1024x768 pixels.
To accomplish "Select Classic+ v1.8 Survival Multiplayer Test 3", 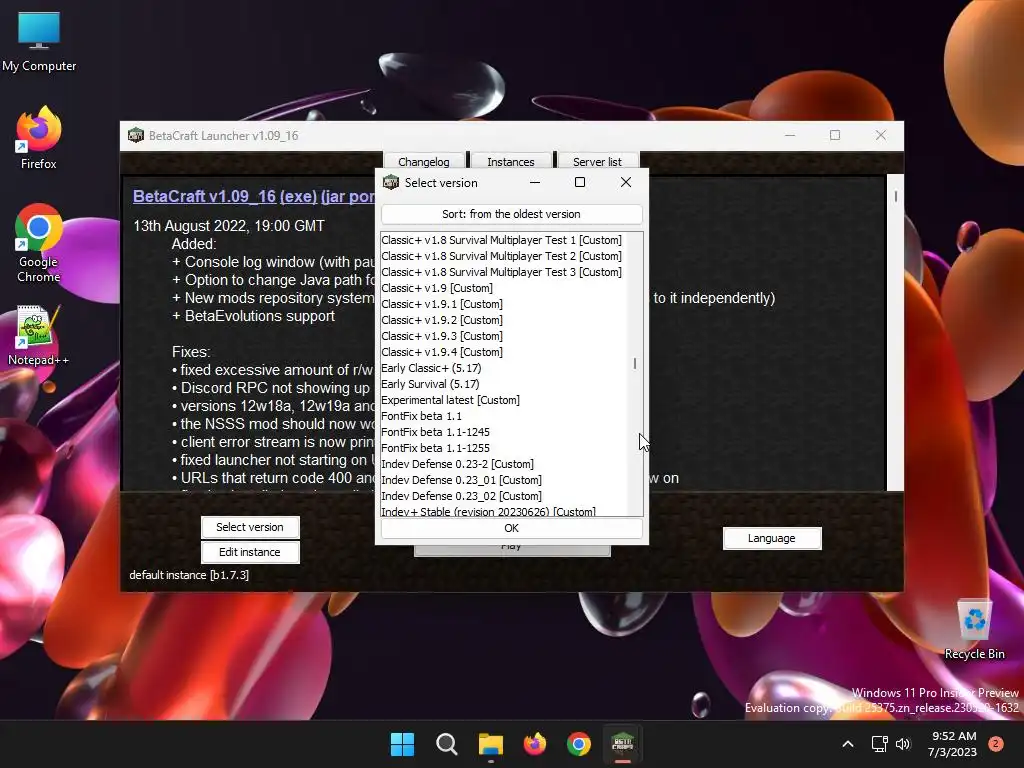I will (x=502, y=272).
